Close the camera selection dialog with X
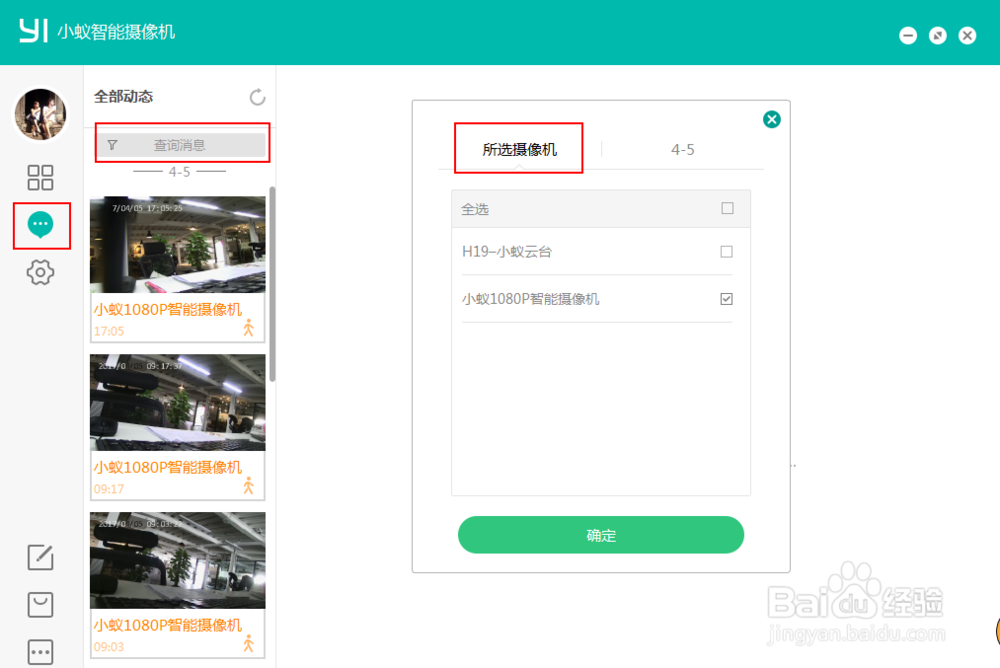 coord(771,118)
